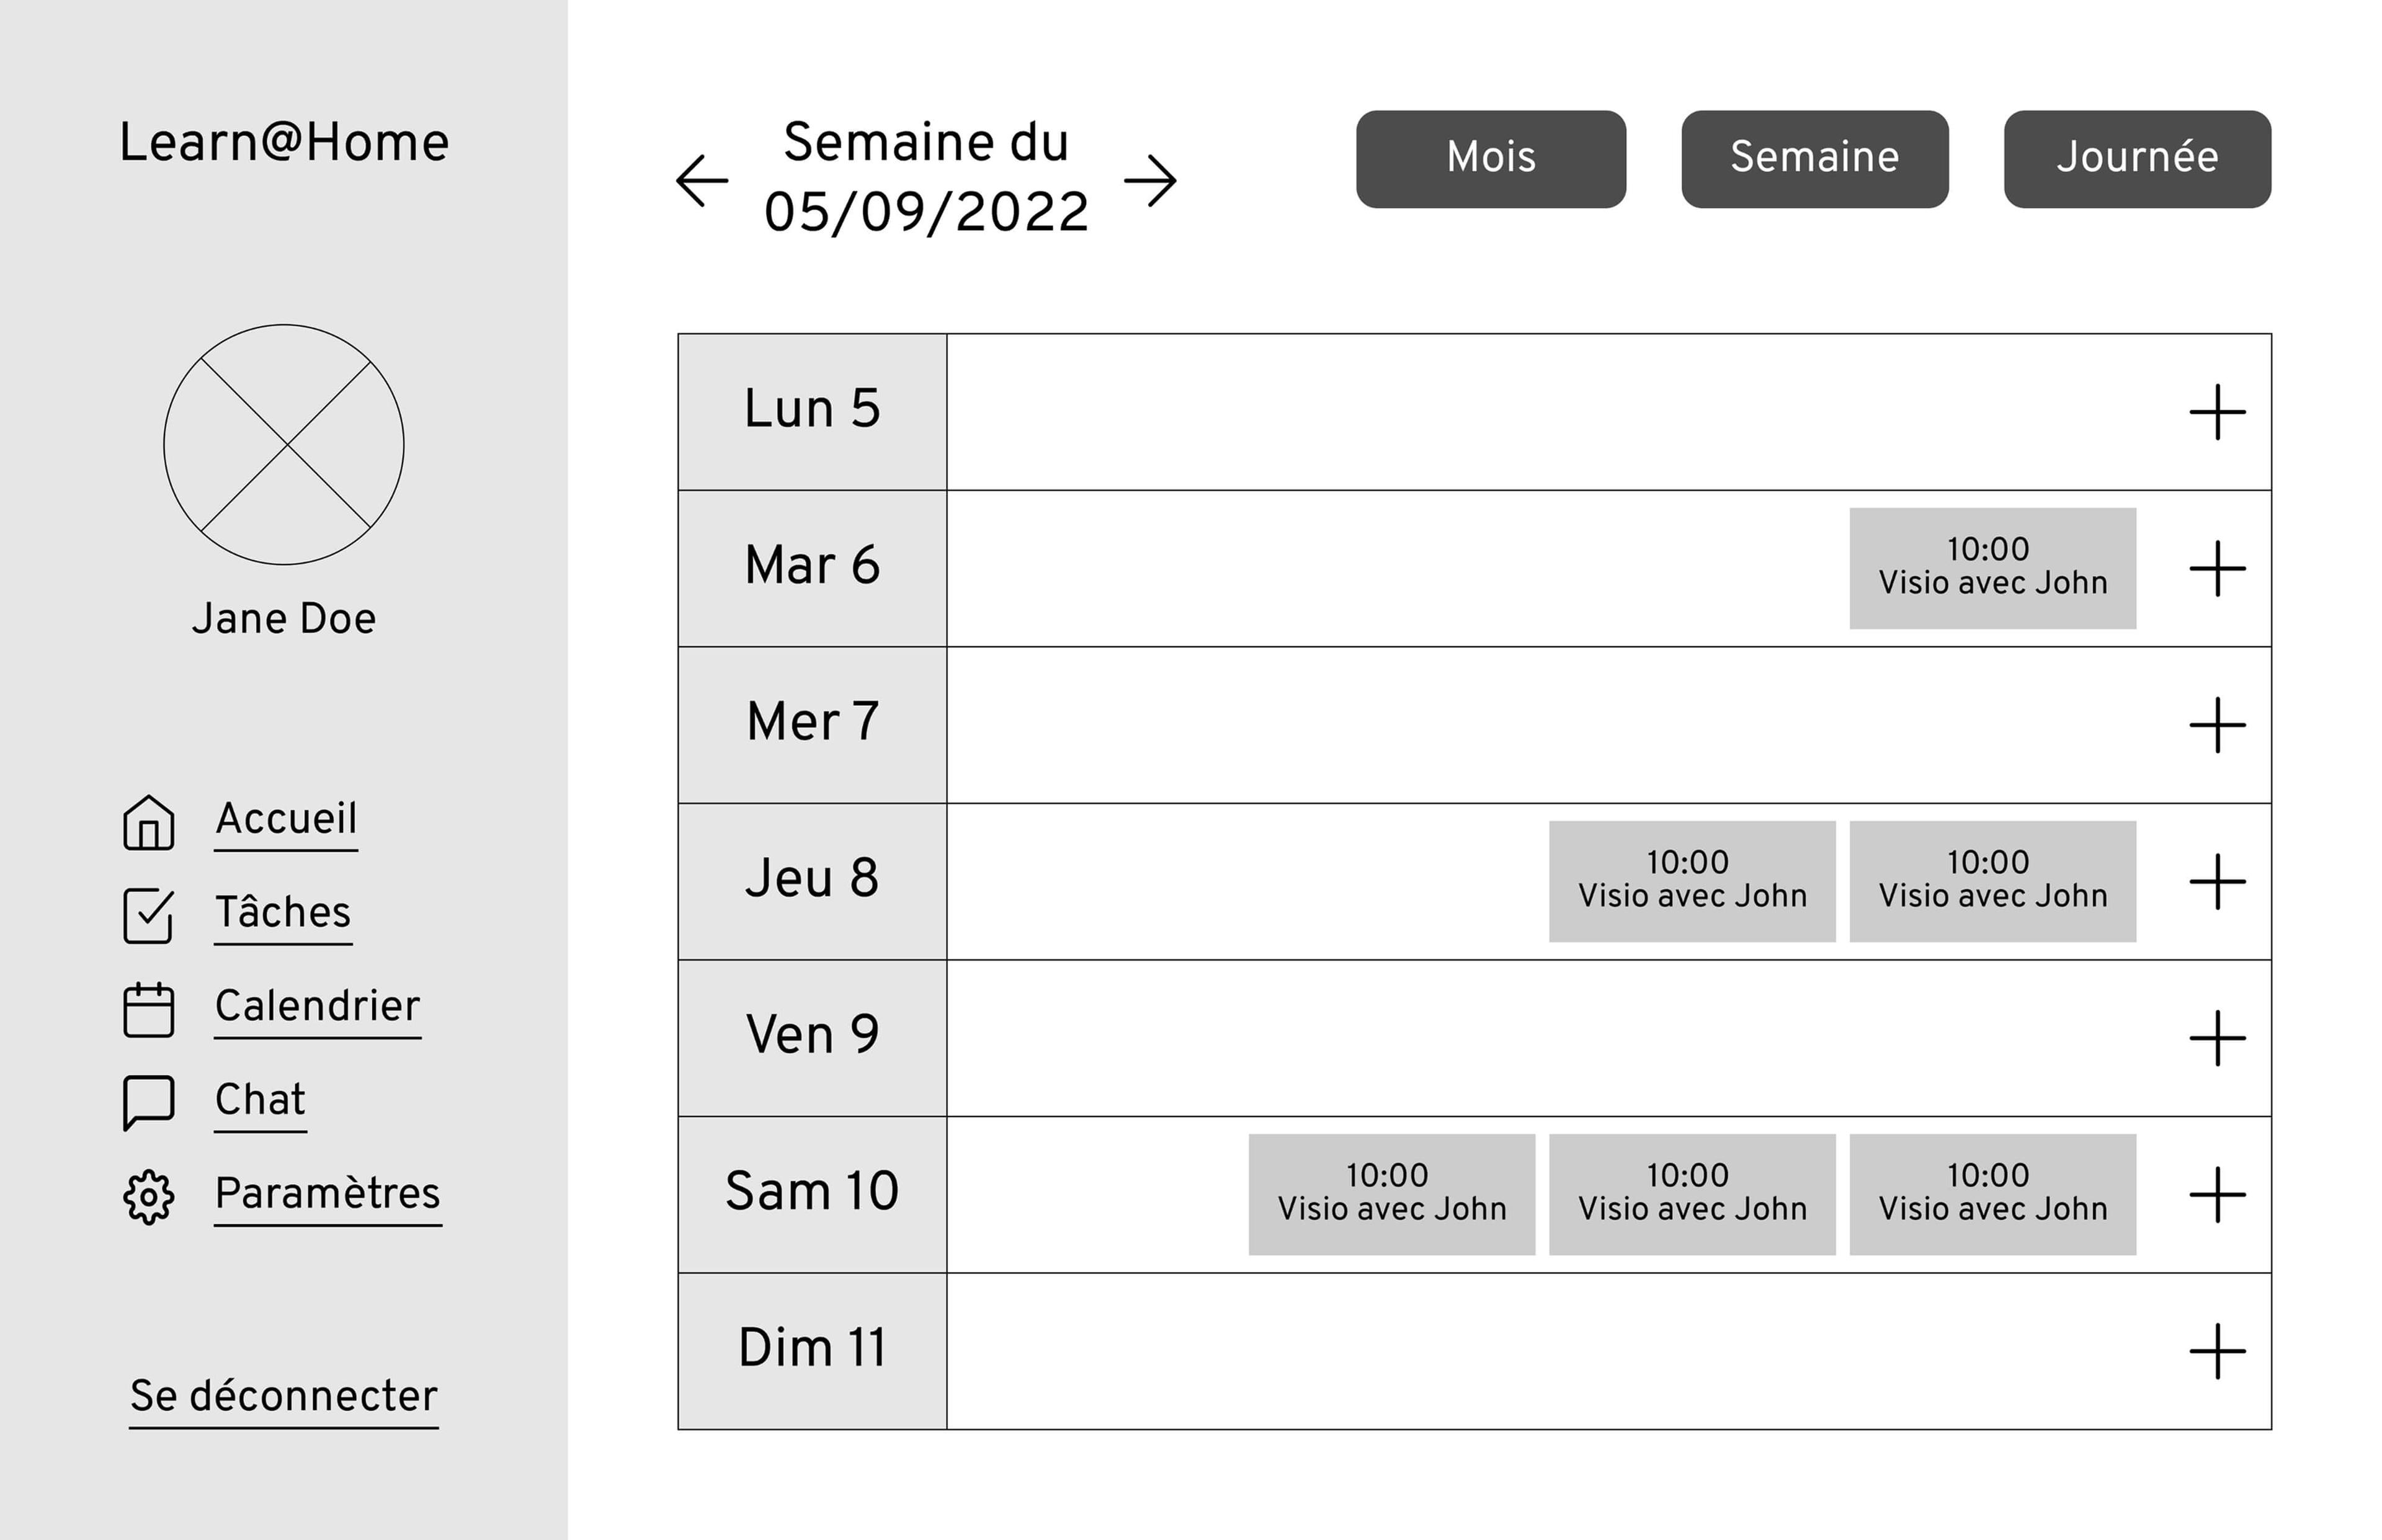Open Jane Doe's profile picture
This screenshot has height=1540, width=2382.
coord(284,444)
